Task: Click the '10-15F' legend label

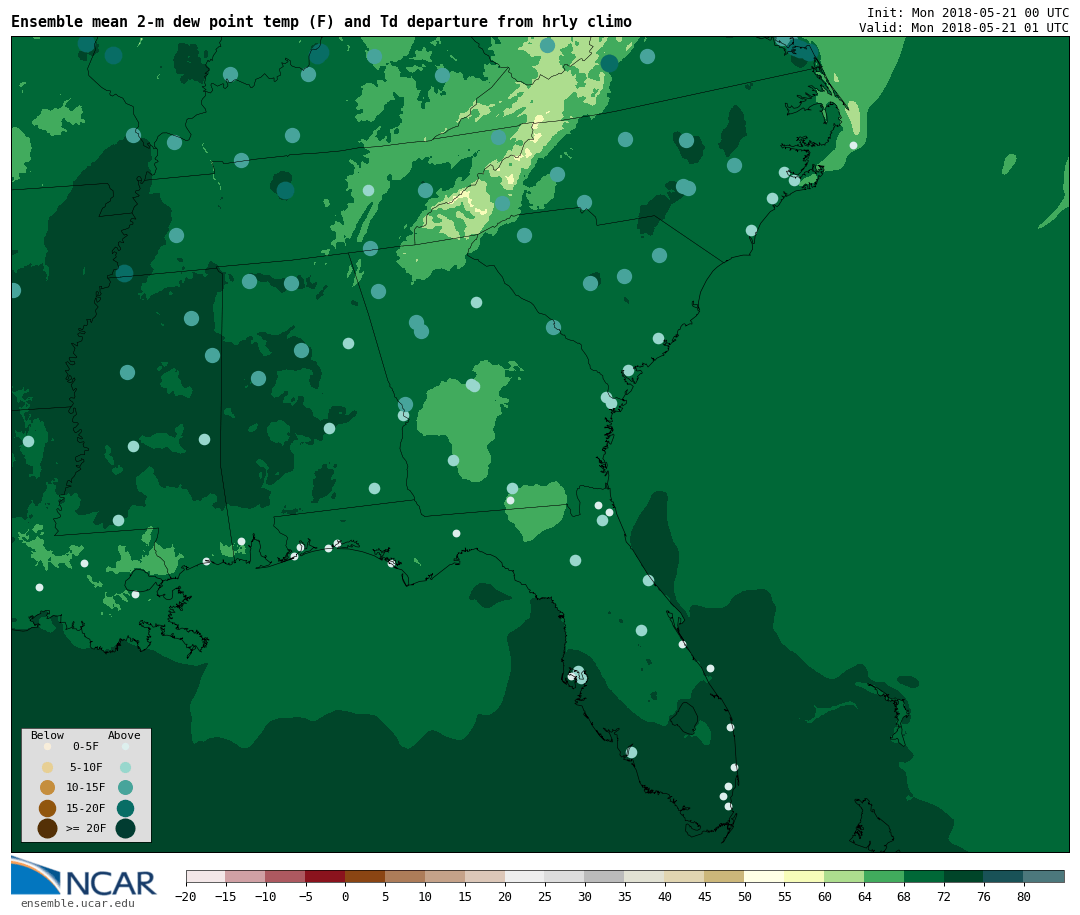Action: coord(86,787)
